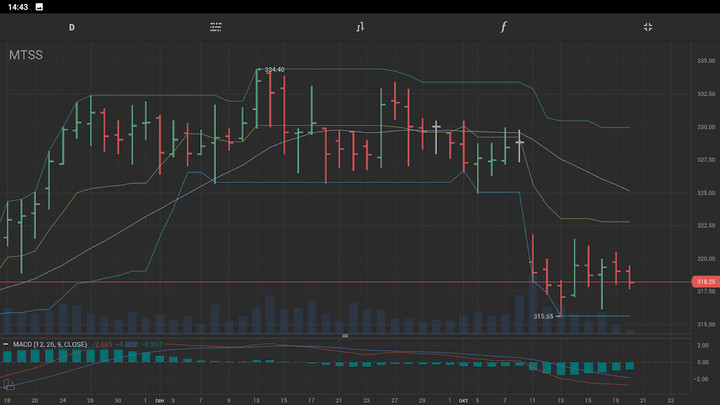
Task: Tap the -2.00 MACD axis label
Action: click(702, 379)
